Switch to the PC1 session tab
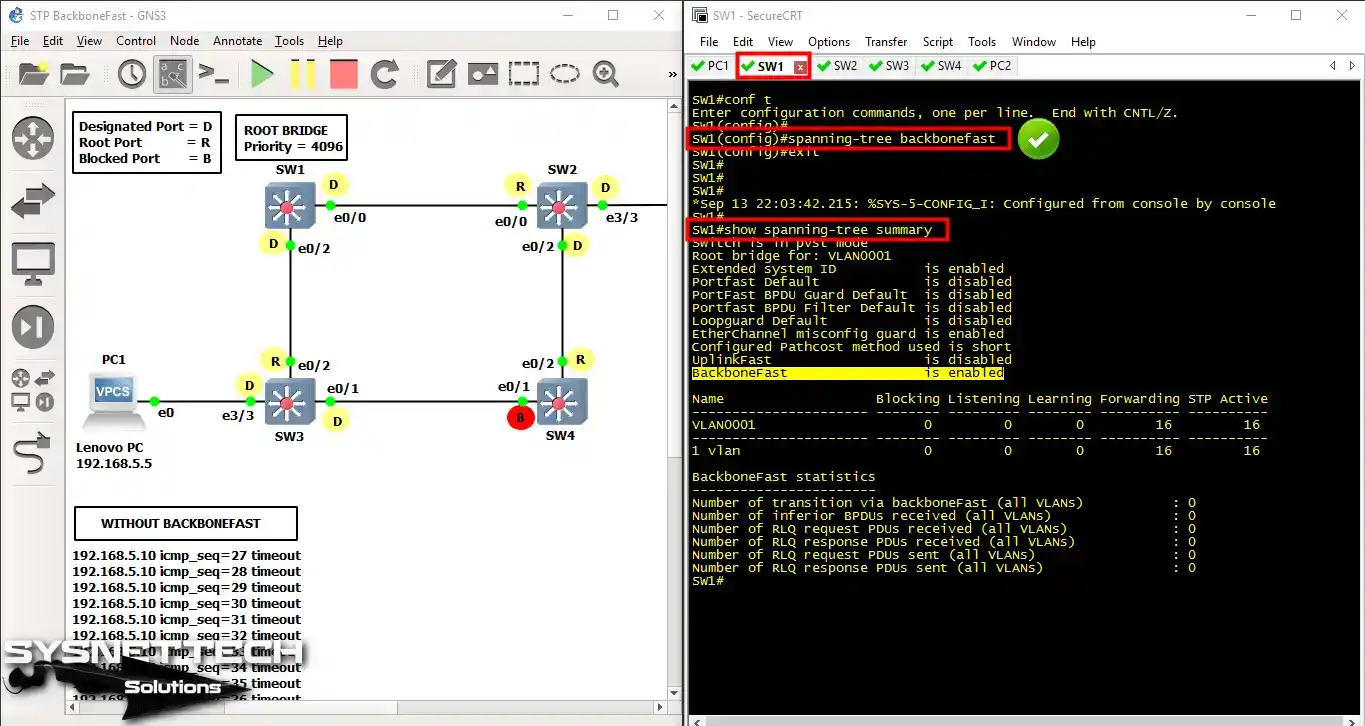The image size is (1365, 726). pos(711,66)
